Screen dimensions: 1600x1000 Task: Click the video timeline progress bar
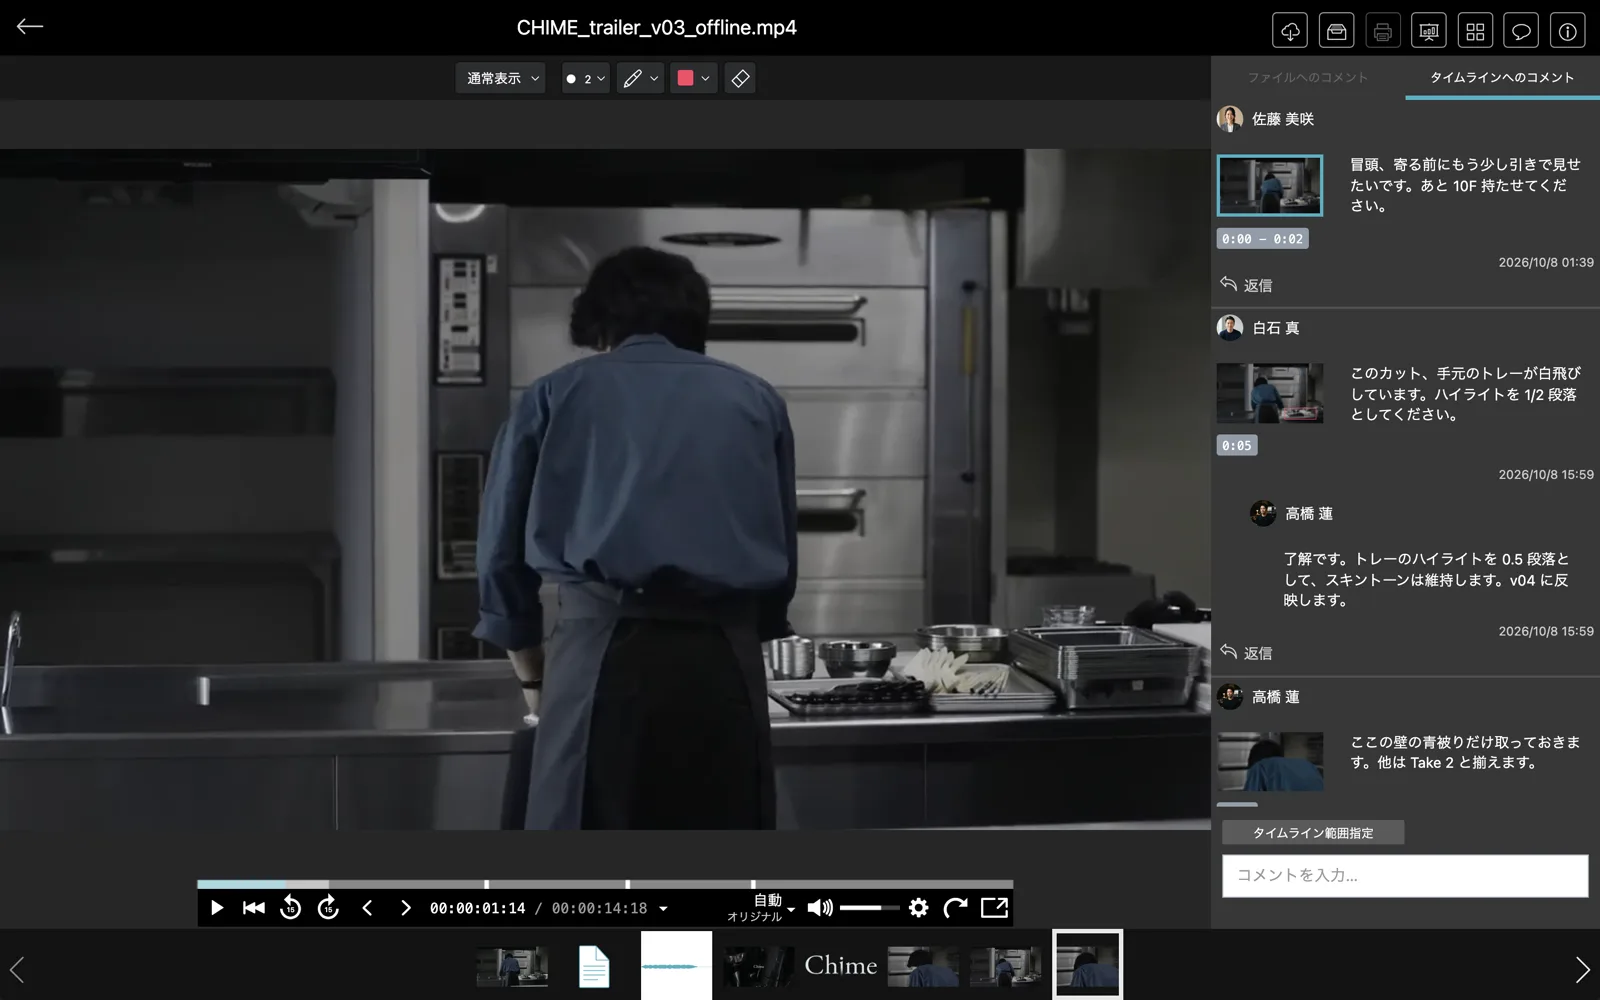click(605, 884)
